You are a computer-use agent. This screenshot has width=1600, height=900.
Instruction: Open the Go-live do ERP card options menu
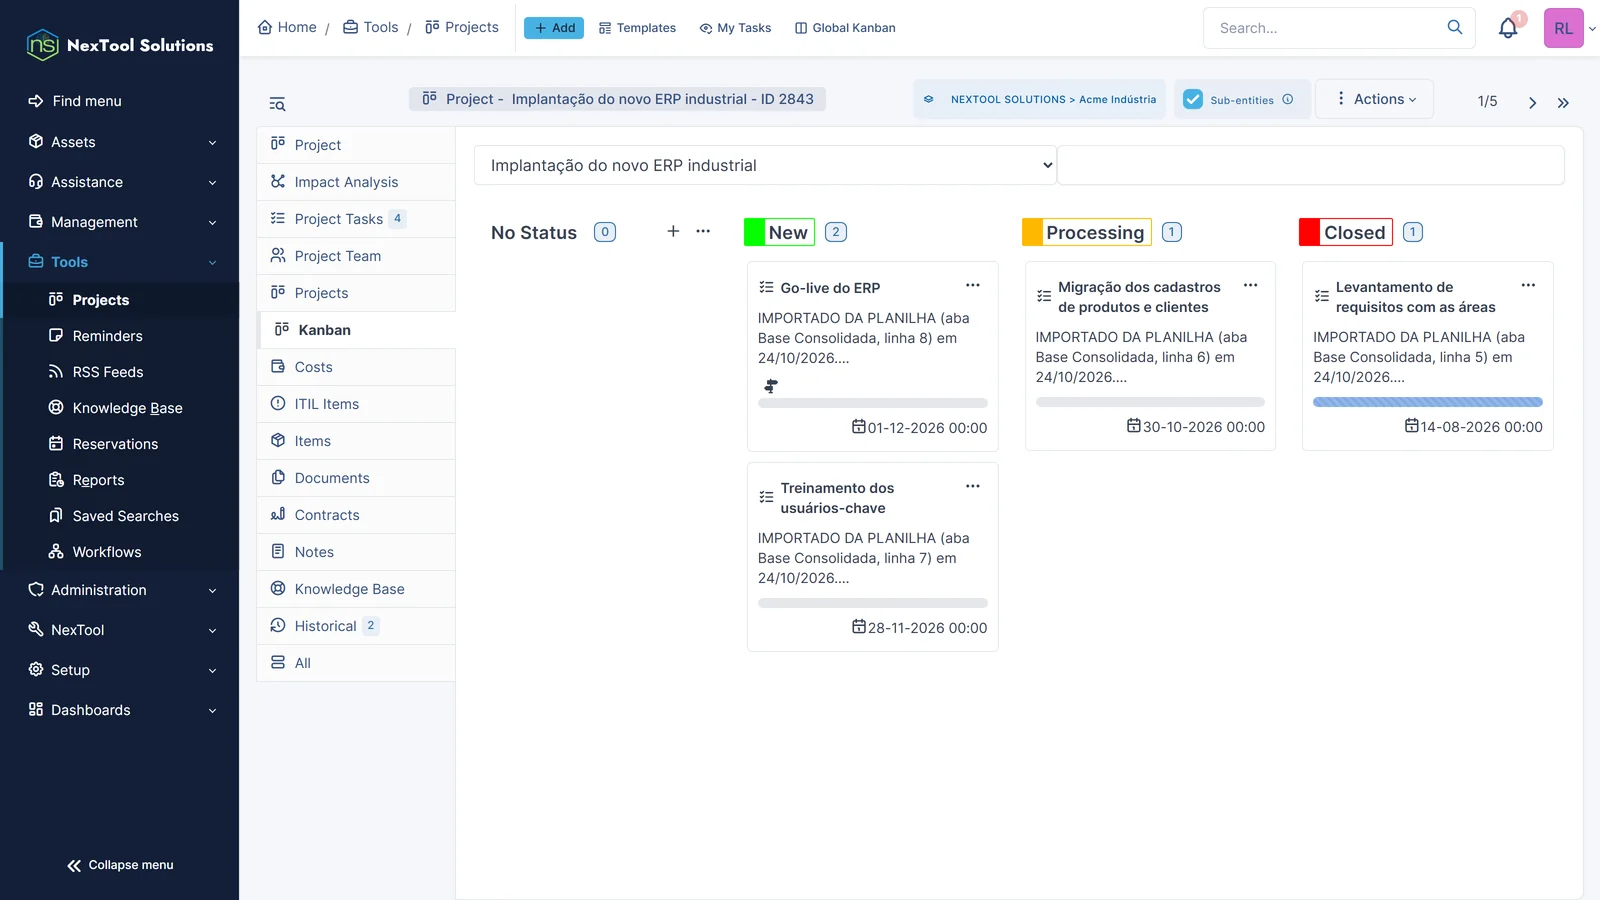coord(973,285)
